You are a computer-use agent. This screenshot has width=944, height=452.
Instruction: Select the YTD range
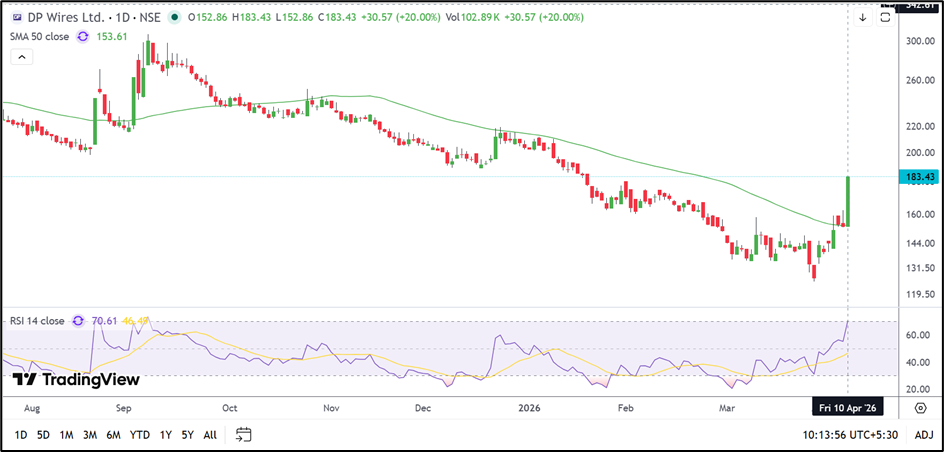tap(140, 435)
